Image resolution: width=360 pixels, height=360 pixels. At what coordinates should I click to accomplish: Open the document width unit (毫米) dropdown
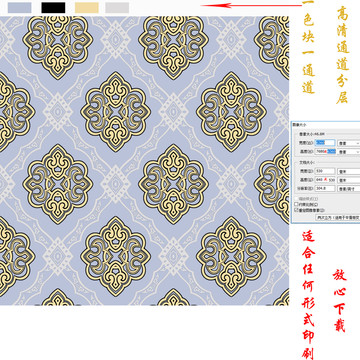[349, 171]
